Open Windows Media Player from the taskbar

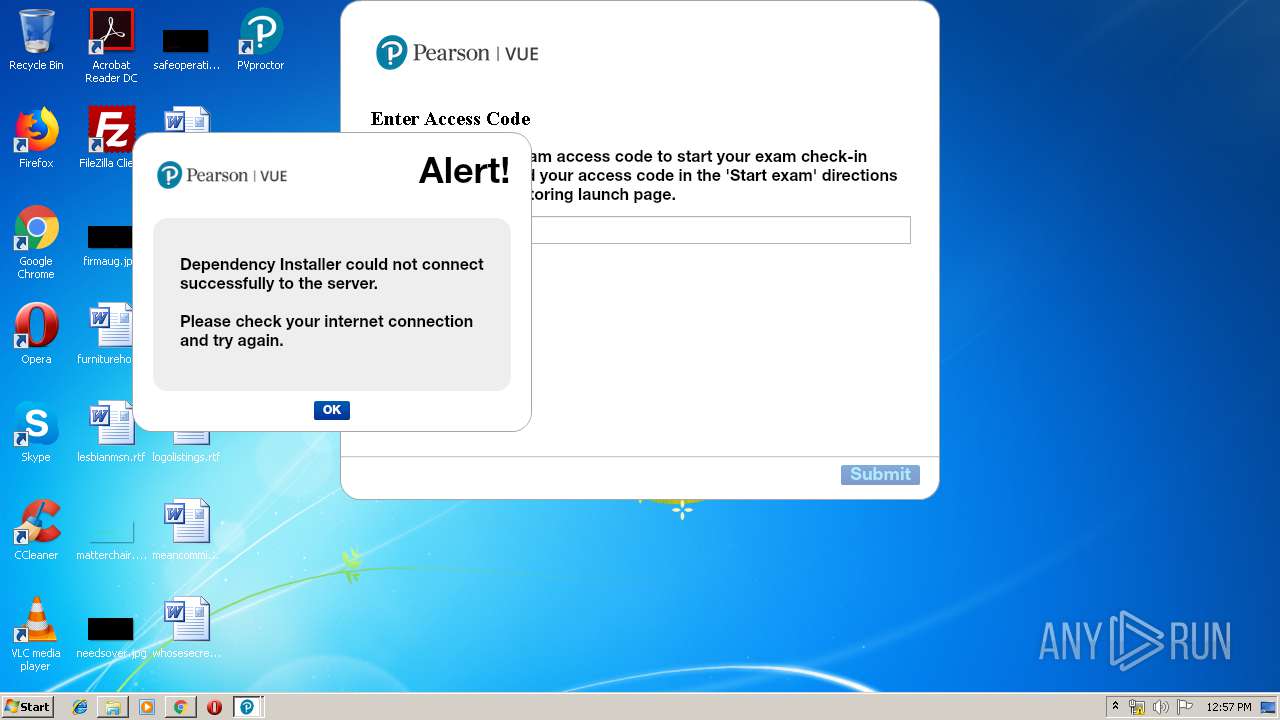147,707
